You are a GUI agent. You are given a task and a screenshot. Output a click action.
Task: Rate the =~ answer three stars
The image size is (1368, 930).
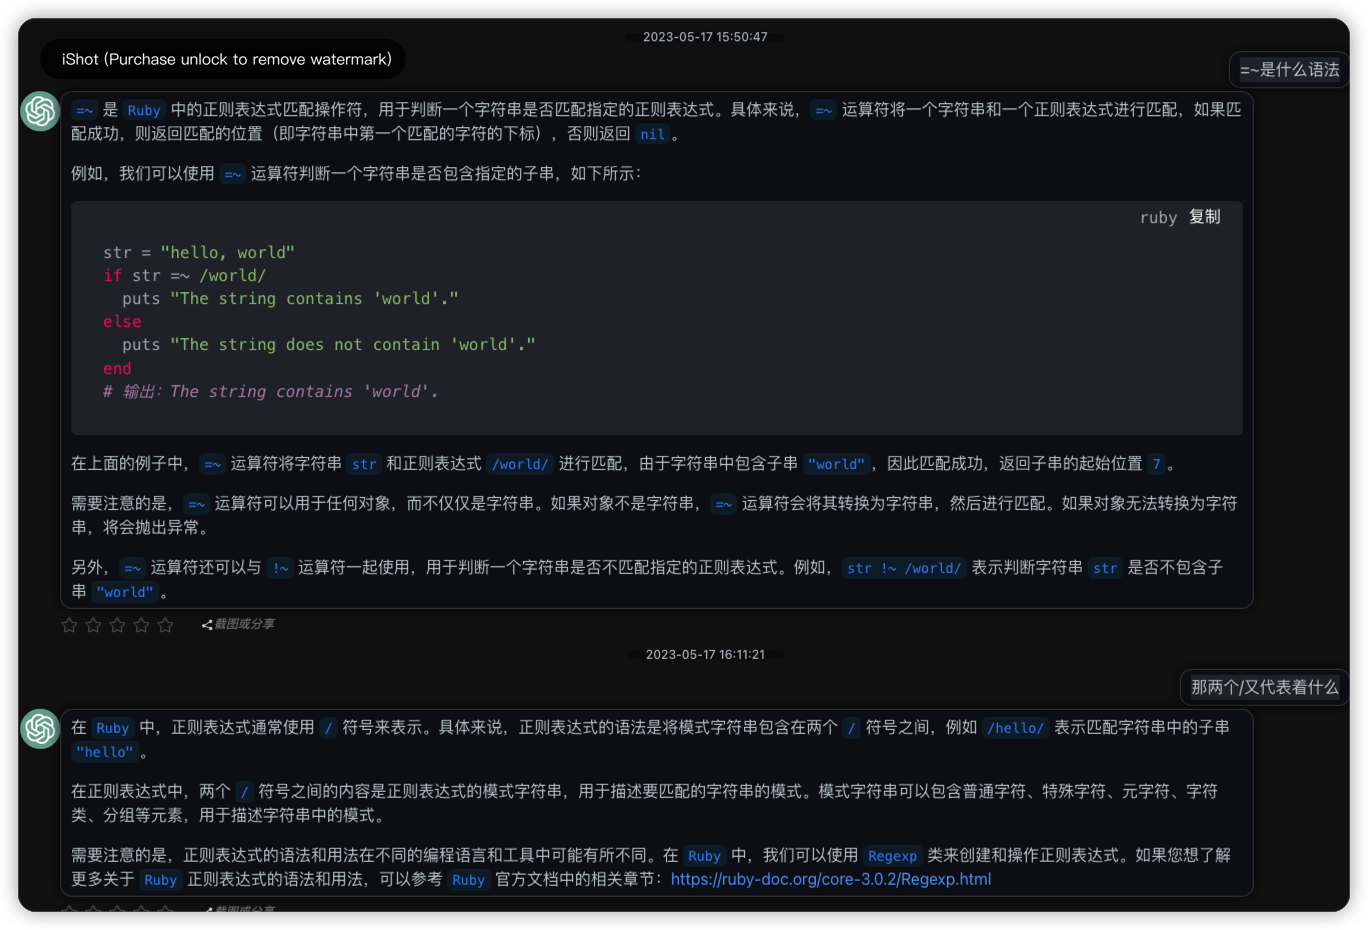coord(117,625)
